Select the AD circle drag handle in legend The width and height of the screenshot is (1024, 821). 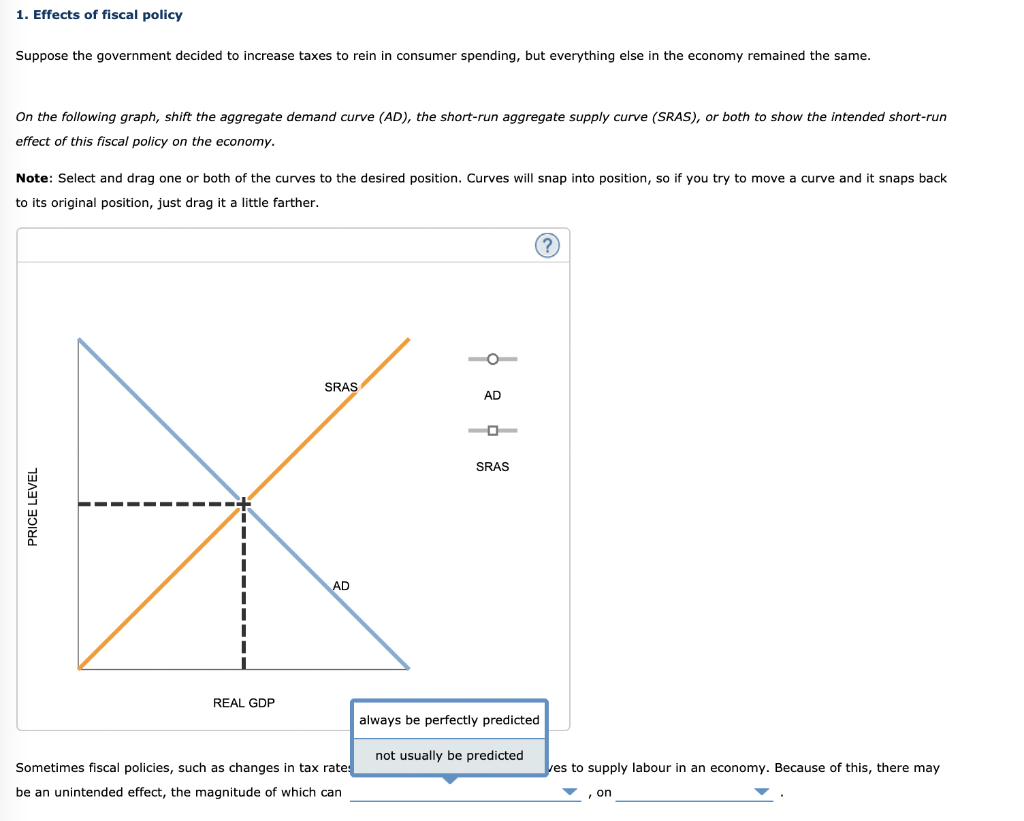(x=492, y=358)
